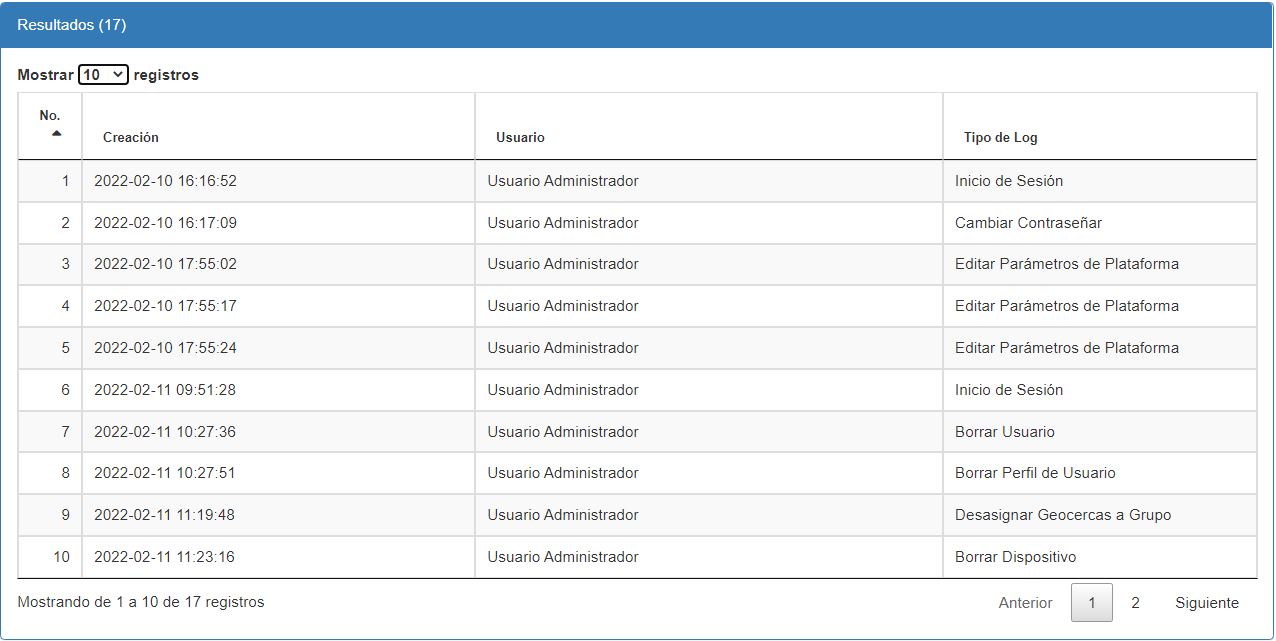The image size is (1276, 641).
Task: Click Usuario Administrador in row 3
Action: (x=562, y=264)
